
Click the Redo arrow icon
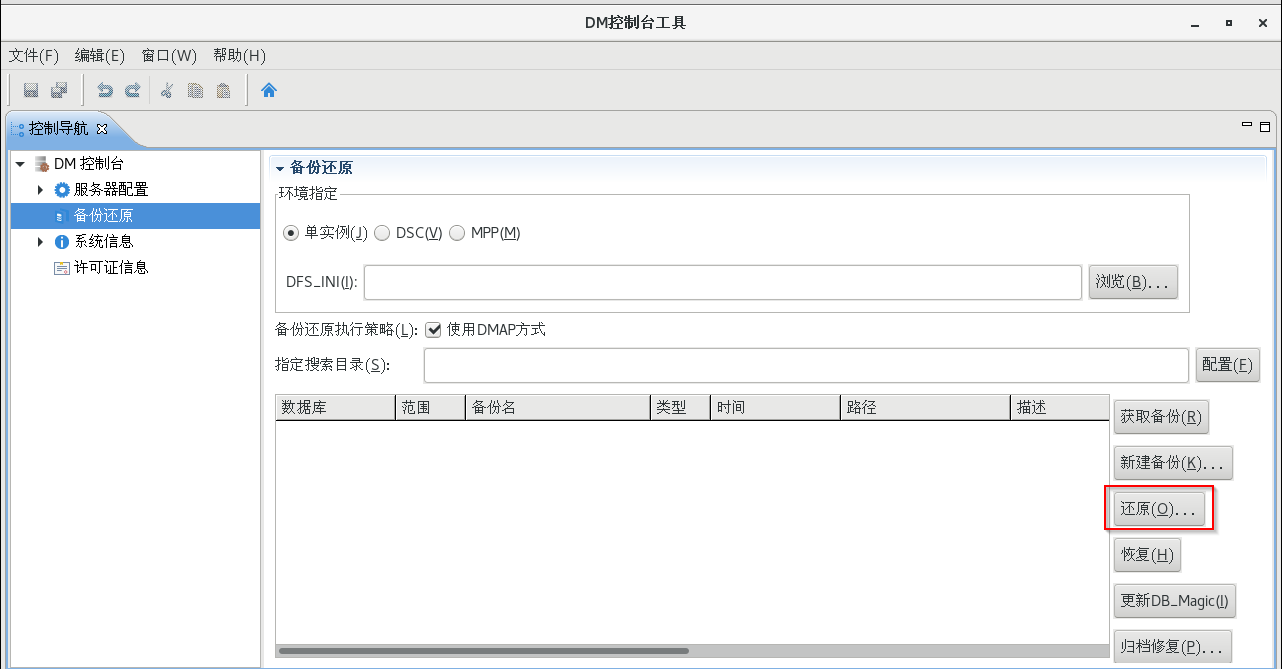pos(132,91)
